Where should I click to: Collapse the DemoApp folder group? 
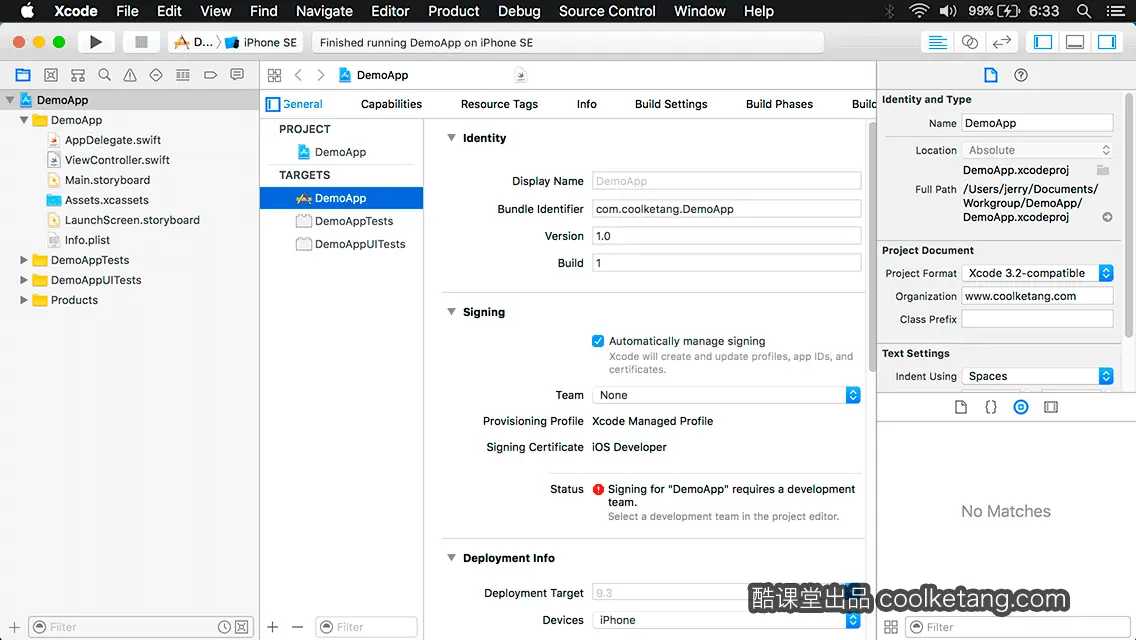coord(23,120)
